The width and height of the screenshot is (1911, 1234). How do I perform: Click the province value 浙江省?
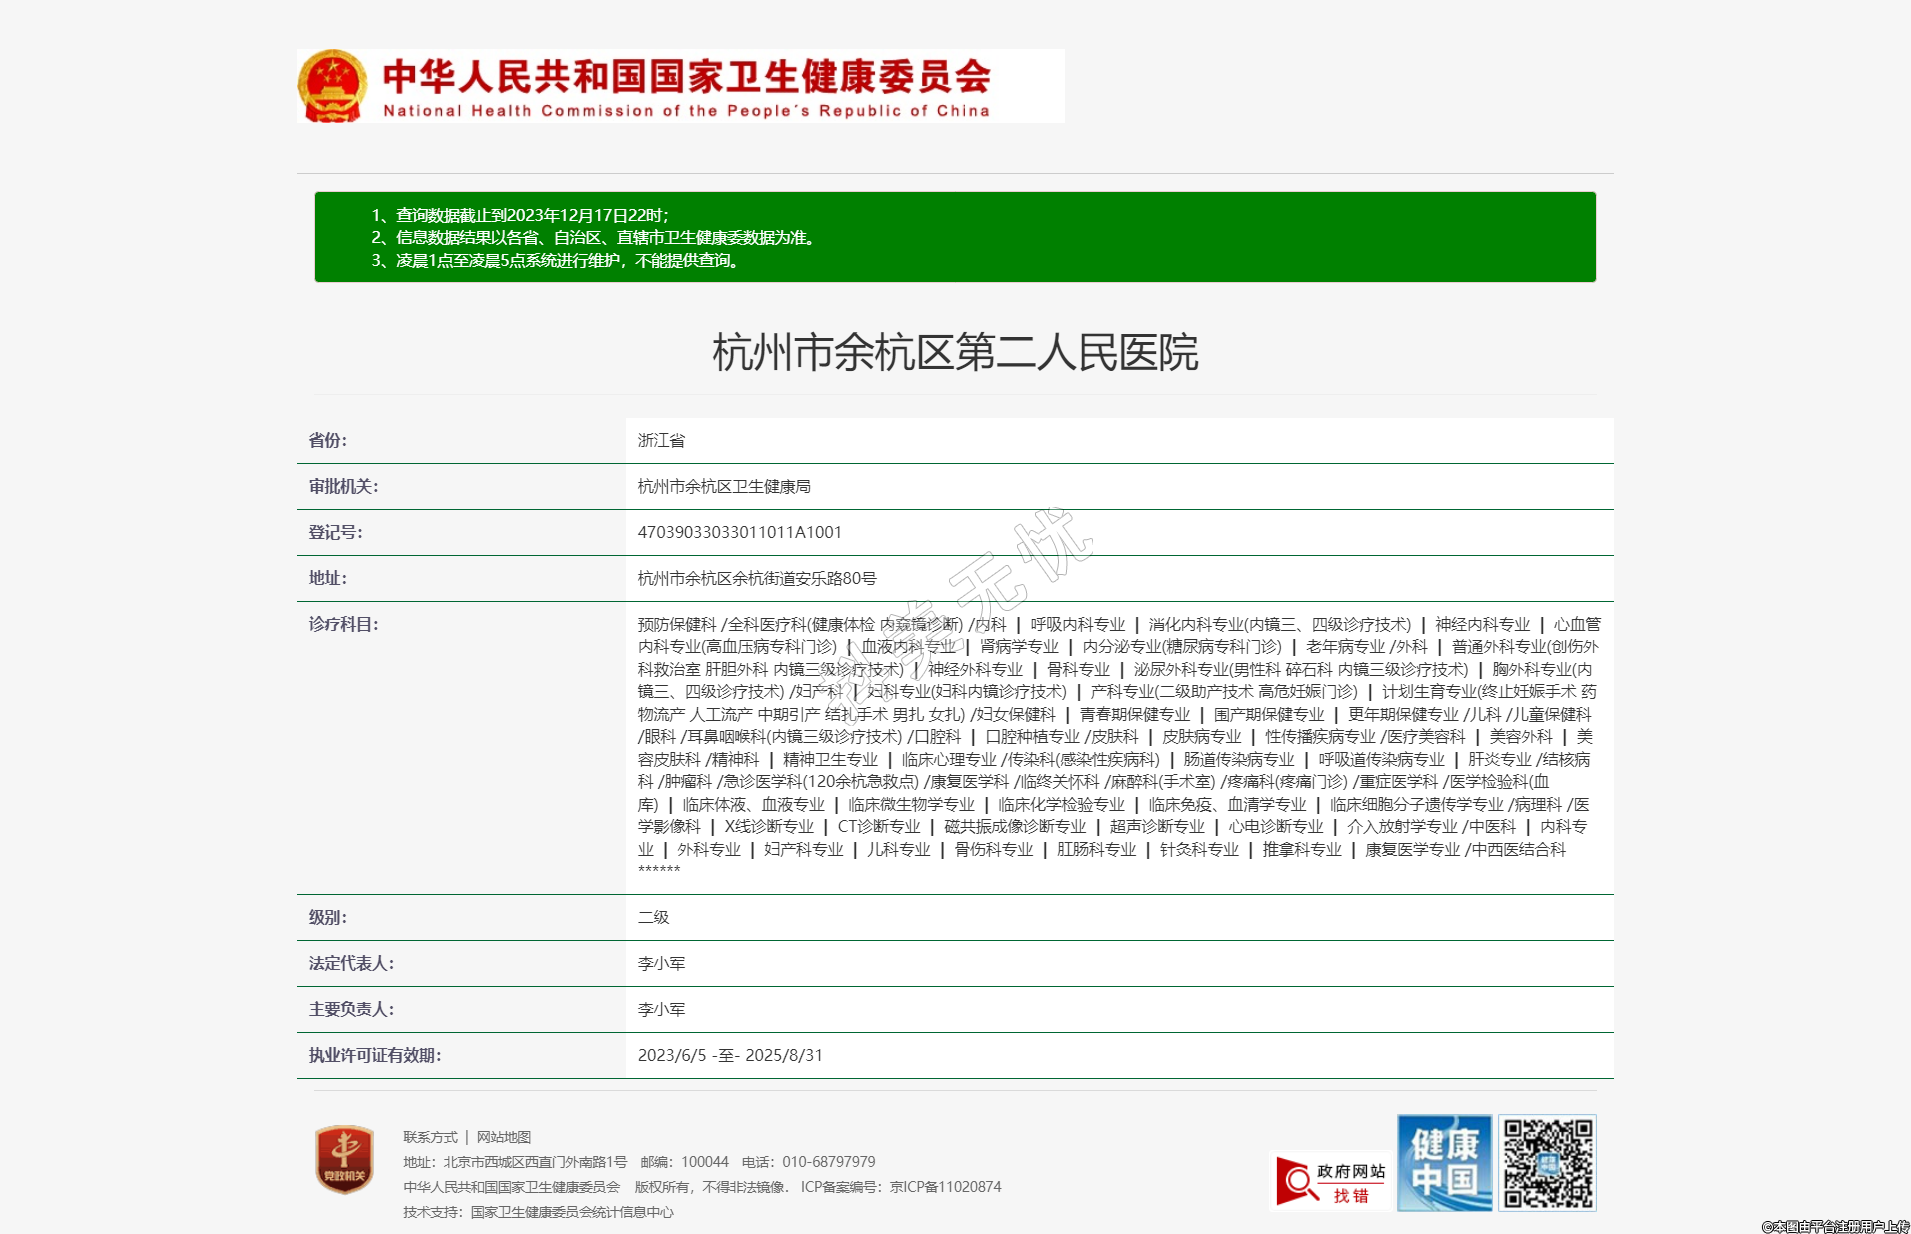click(661, 440)
